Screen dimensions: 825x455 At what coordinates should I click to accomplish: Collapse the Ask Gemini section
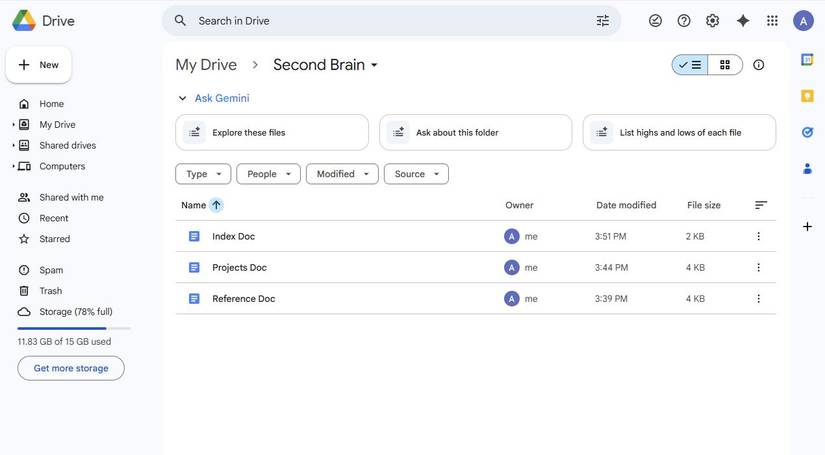[x=182, y=98]
